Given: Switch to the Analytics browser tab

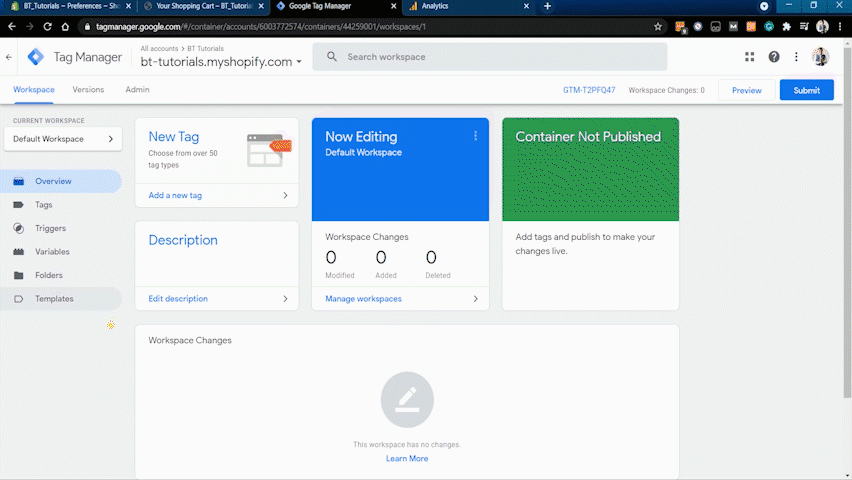Looking at the screenshot, I should pyautogui.click(x=468, y=6).
